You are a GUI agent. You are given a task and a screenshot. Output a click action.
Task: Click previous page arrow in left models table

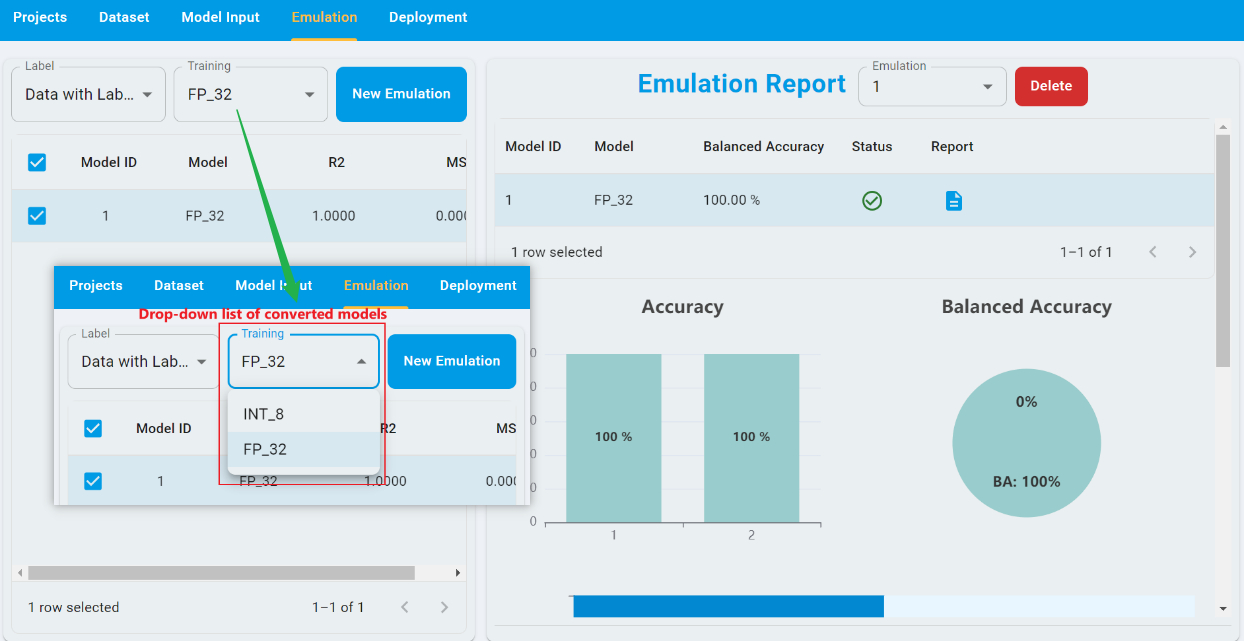click(x=405, y=607)
